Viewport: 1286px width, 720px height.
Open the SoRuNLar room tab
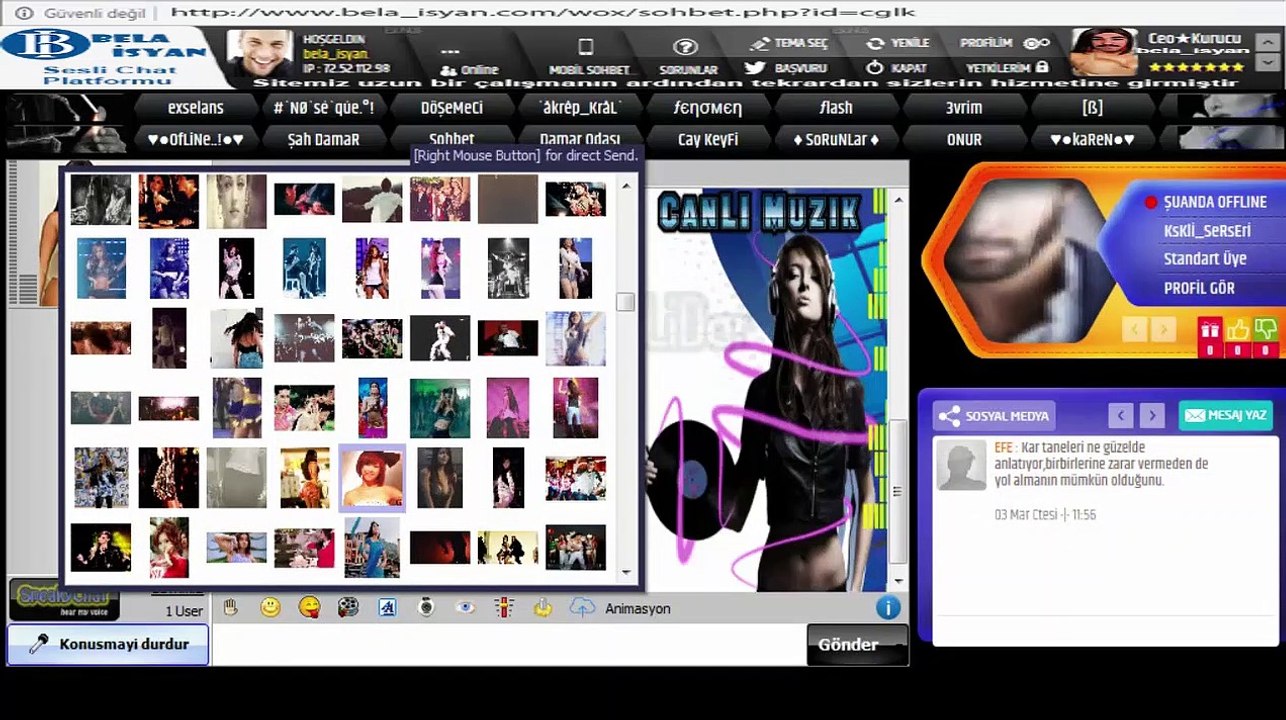tap(836, 139)
